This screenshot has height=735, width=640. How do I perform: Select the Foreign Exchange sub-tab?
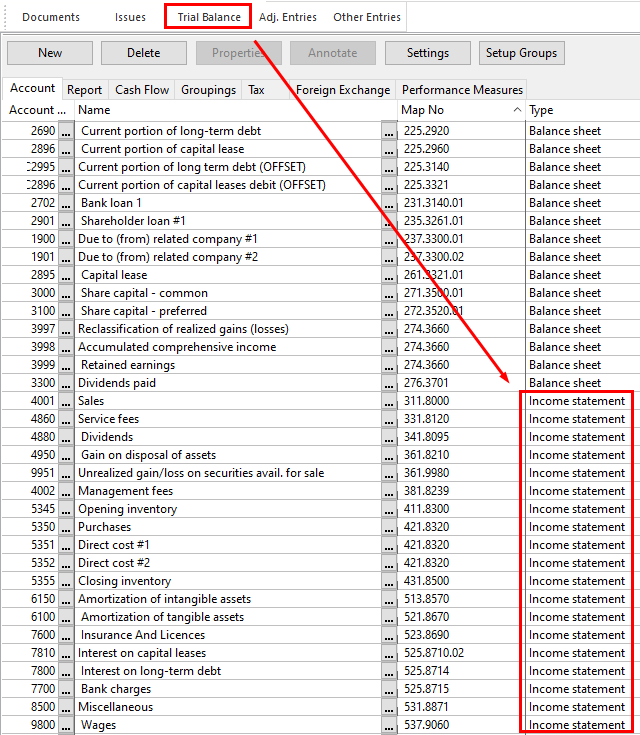pyautogui.click(x=343, y=90)
